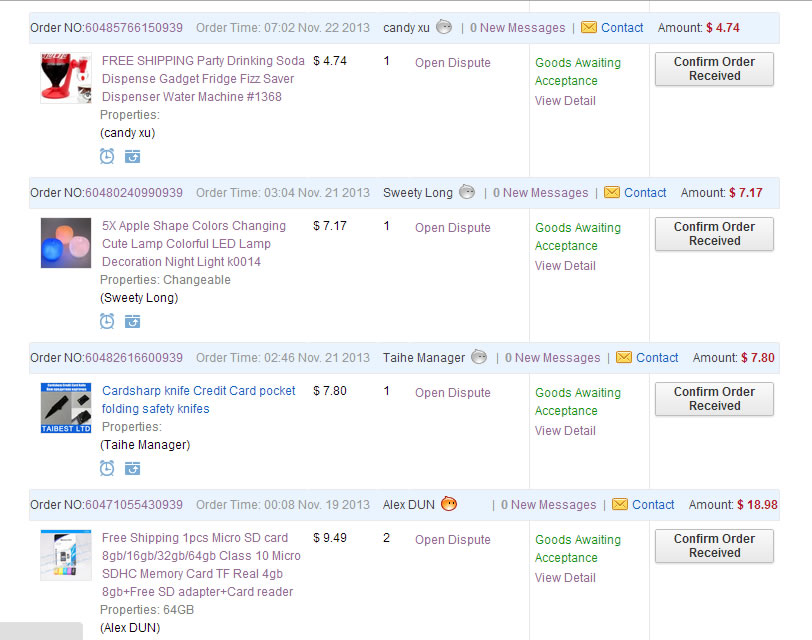Click the calendar refresh icon under the Apple lamp order
This screenshot has width=812, height=640.
point(132,321)
